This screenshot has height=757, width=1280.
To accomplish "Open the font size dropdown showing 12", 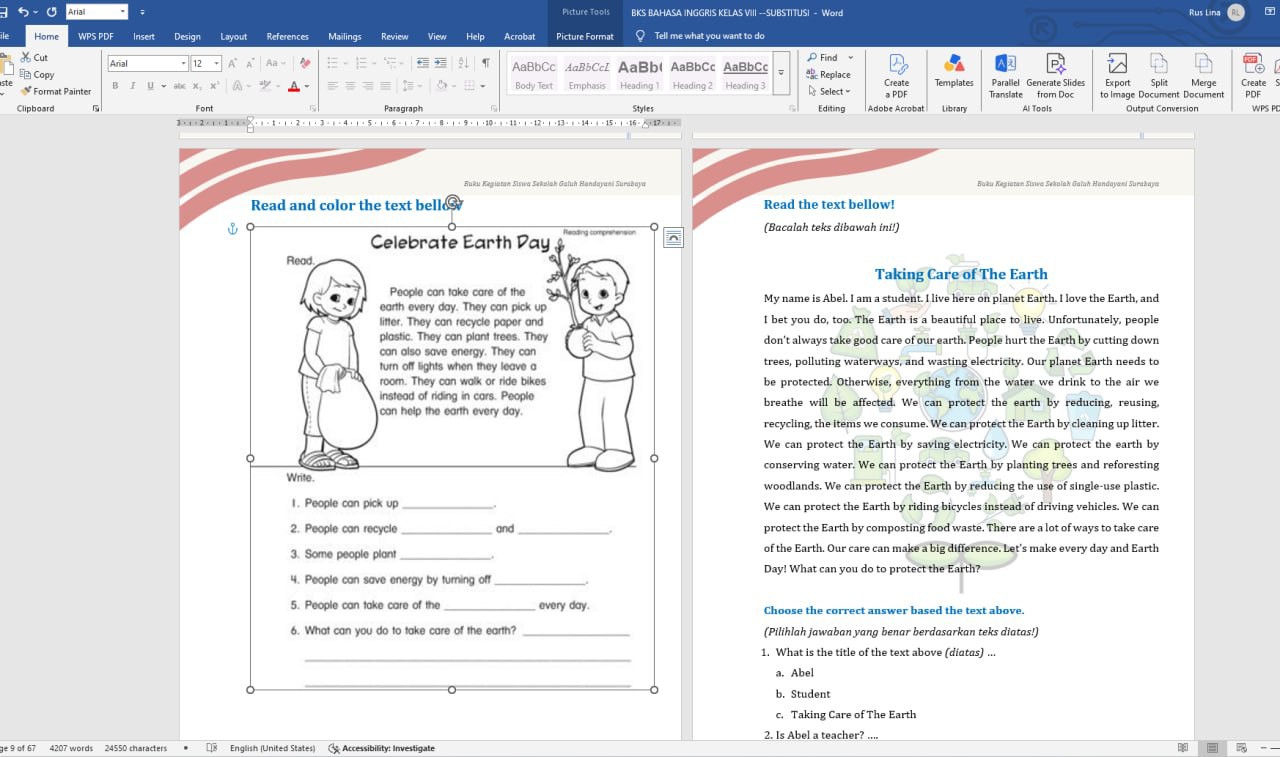I will click(217, 63).
